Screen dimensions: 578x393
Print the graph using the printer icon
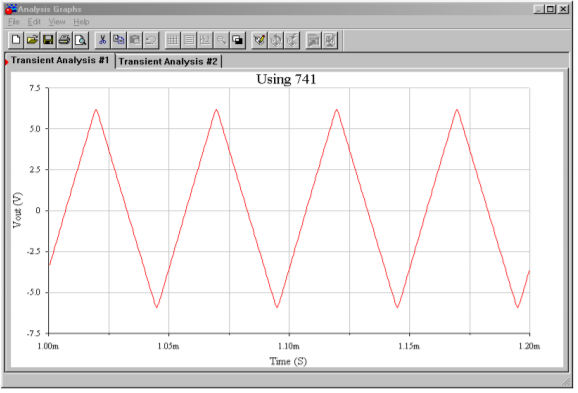click(x=65, y=39)
